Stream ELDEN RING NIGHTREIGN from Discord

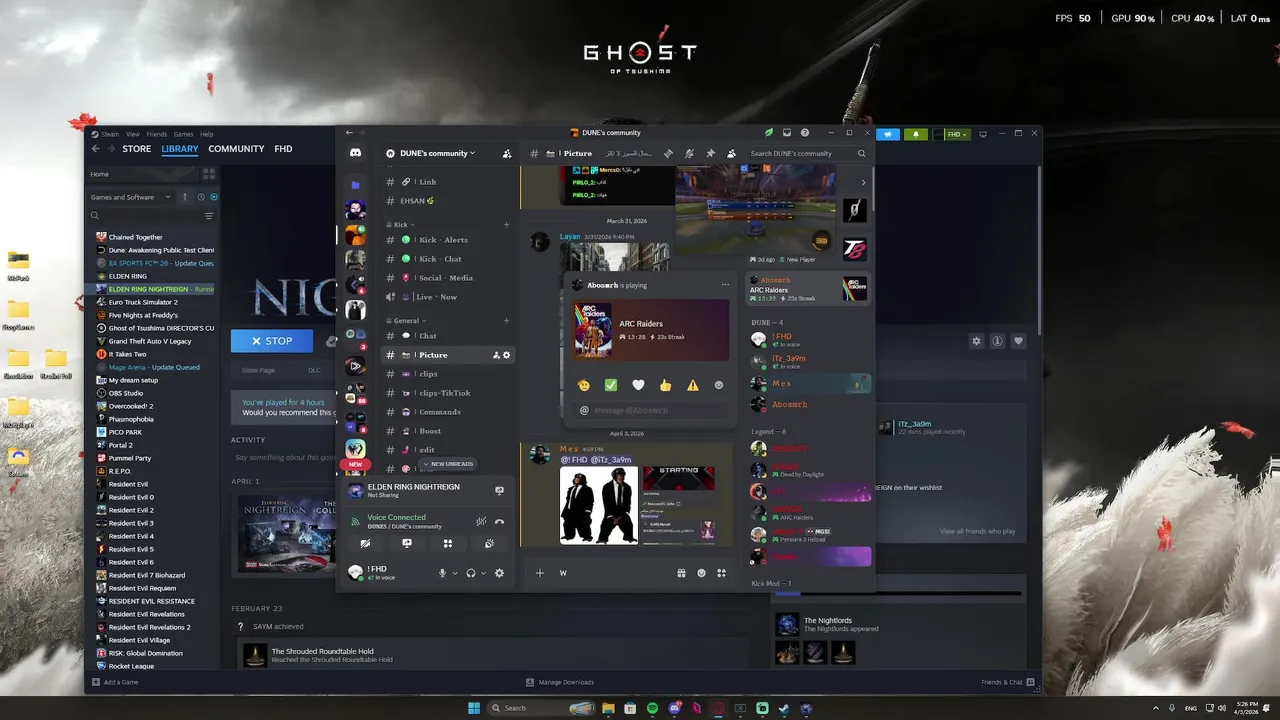(x=499, y=490)
